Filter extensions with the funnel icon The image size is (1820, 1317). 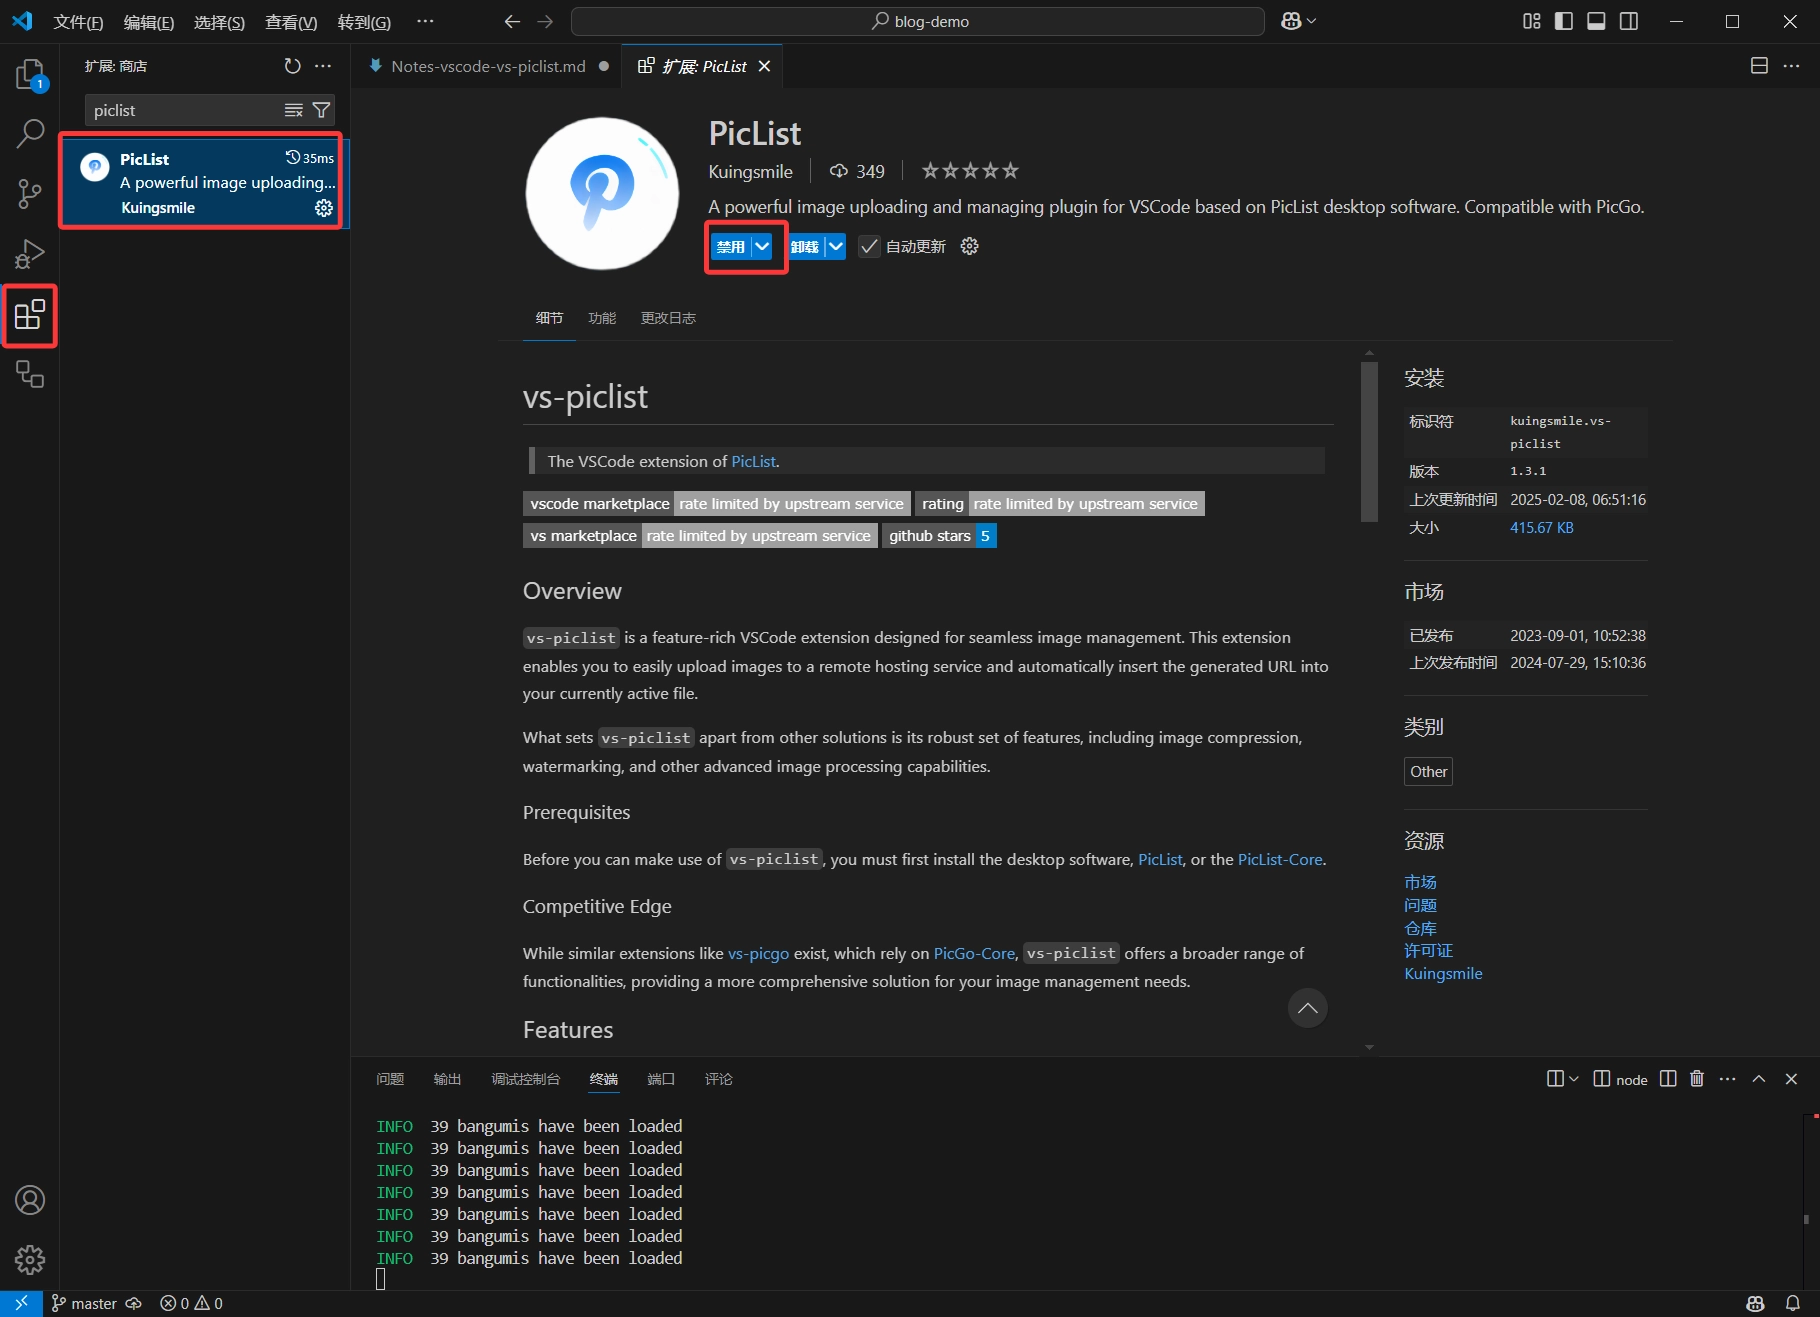(x=321, y=110)
